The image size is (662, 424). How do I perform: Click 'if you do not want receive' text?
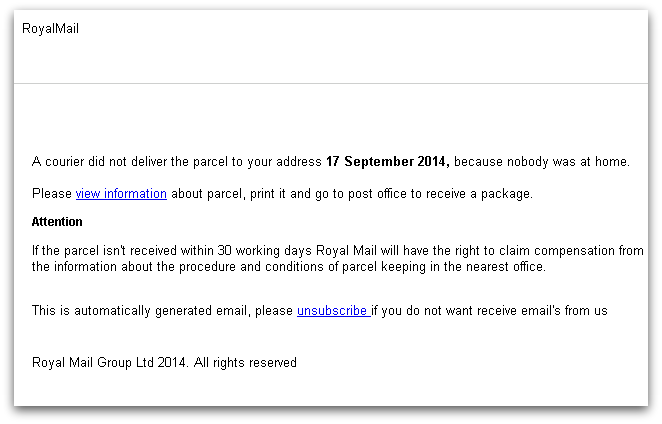(x=444, y=311)
